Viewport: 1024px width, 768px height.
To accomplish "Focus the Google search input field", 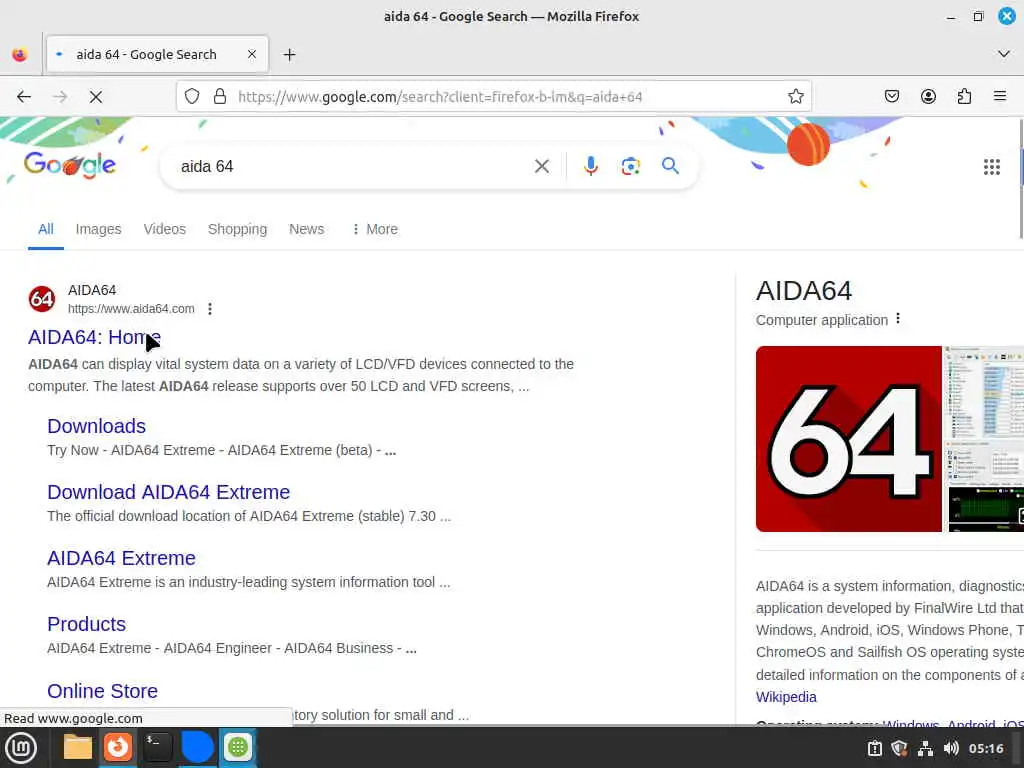I will 353,167.
